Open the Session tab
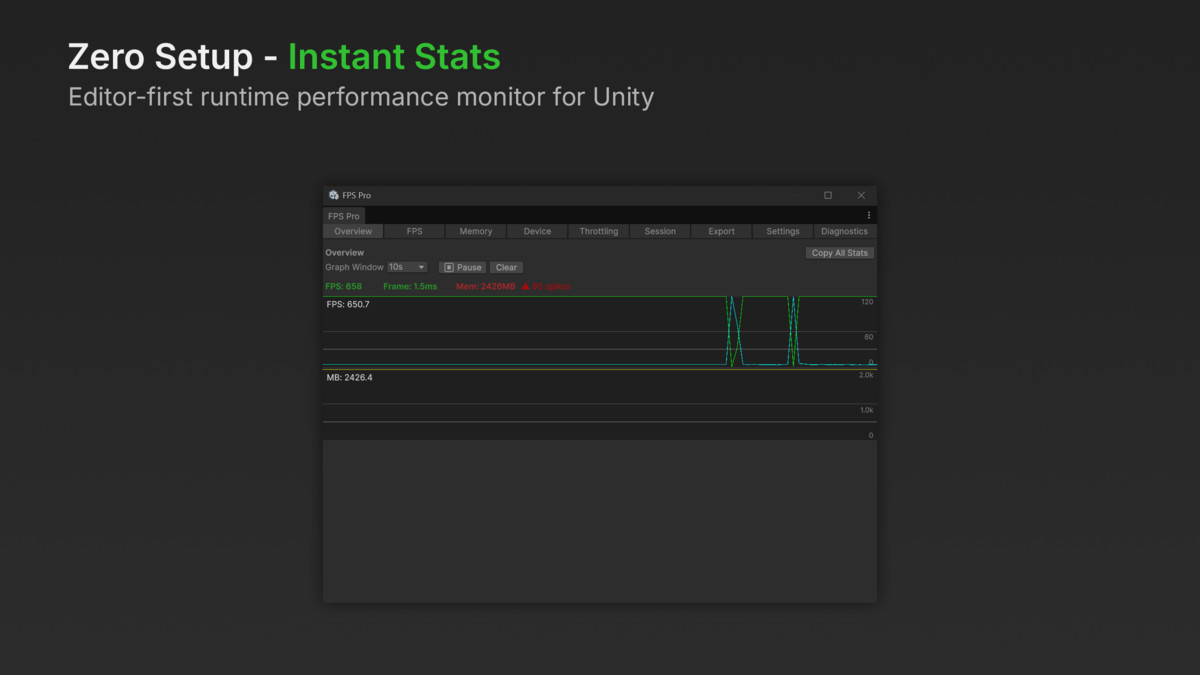 [660, 231]
